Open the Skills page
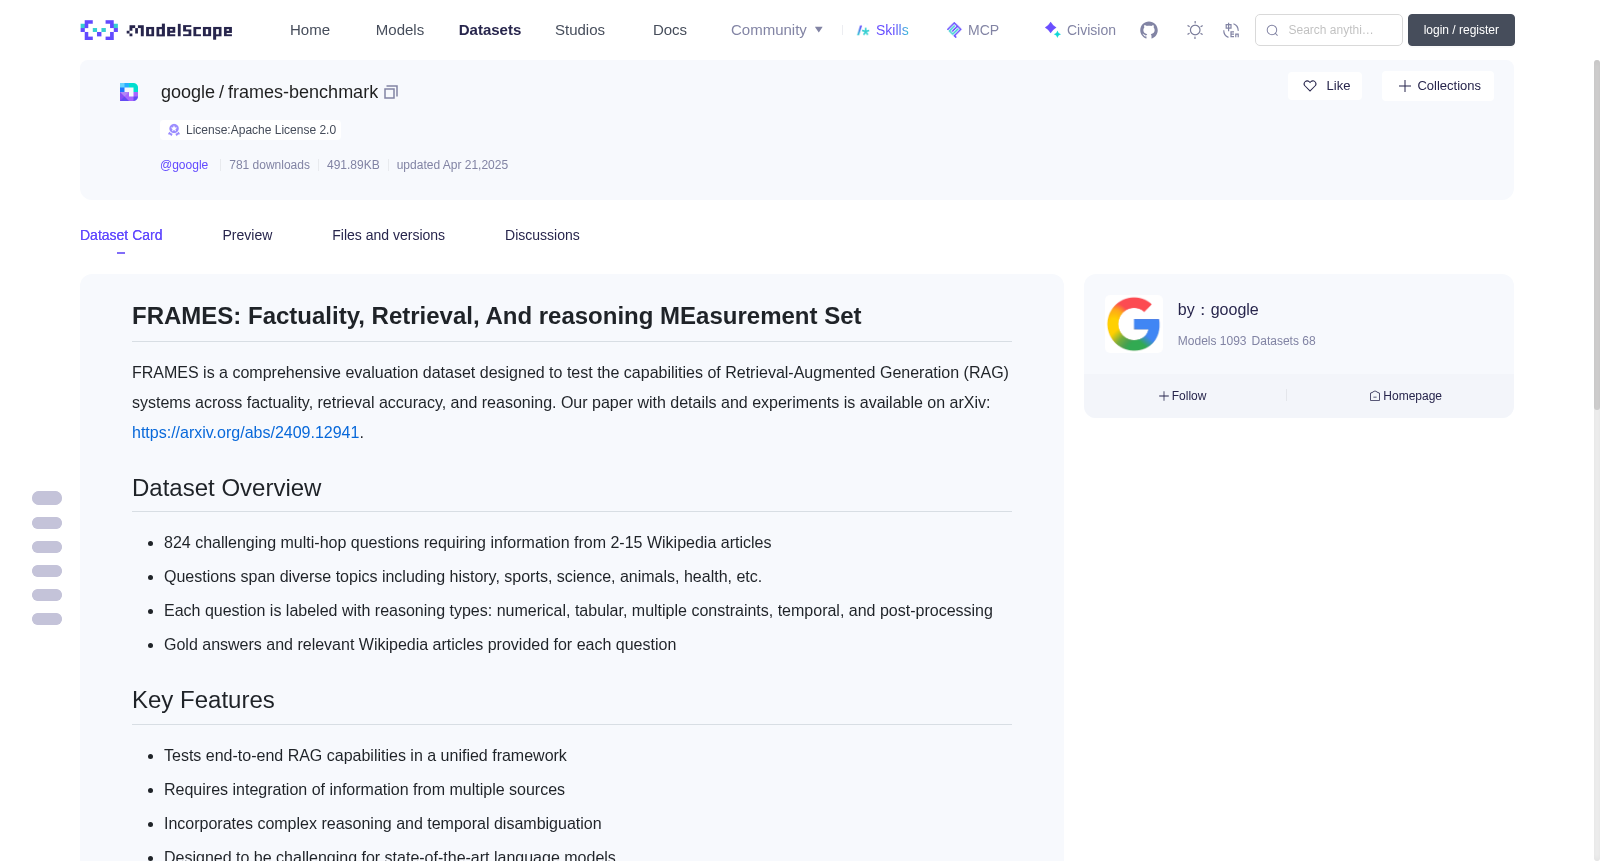The image size is (1600, 861). tap(883, 30)
